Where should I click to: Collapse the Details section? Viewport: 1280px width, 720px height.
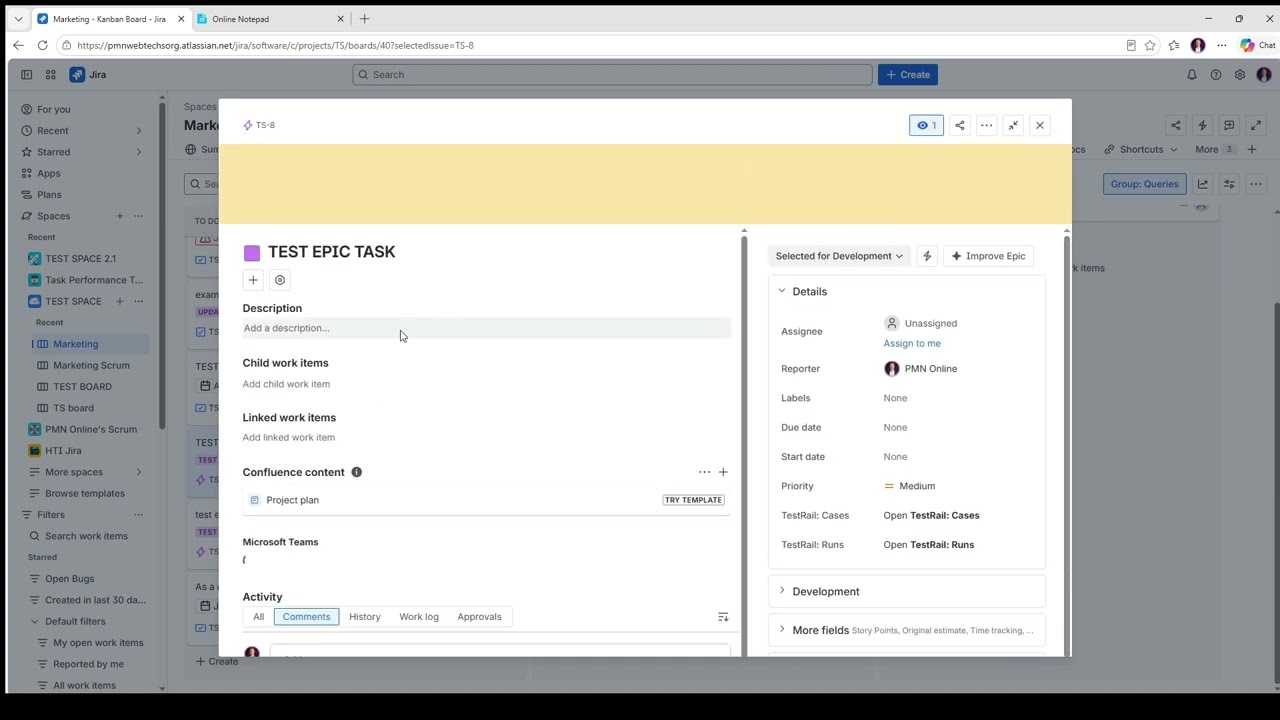pyautogui.click(x=782, y=291)
